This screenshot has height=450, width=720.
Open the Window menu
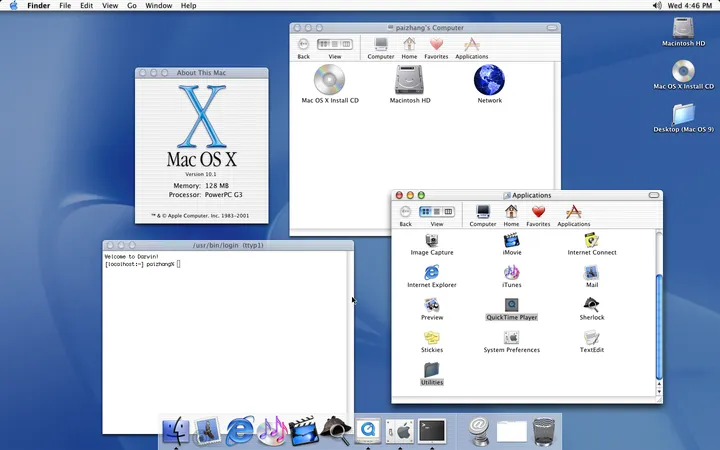tap(158, 6)
